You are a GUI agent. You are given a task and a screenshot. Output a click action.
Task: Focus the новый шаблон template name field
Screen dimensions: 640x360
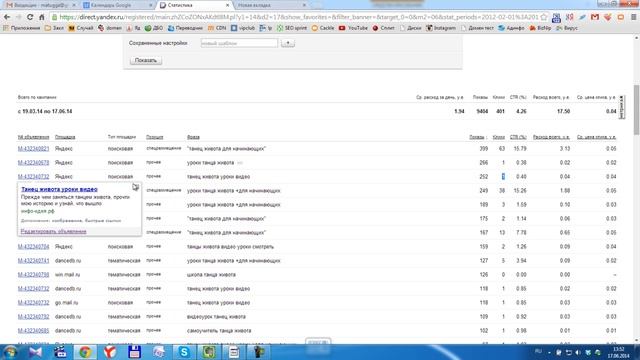[239, 43]
